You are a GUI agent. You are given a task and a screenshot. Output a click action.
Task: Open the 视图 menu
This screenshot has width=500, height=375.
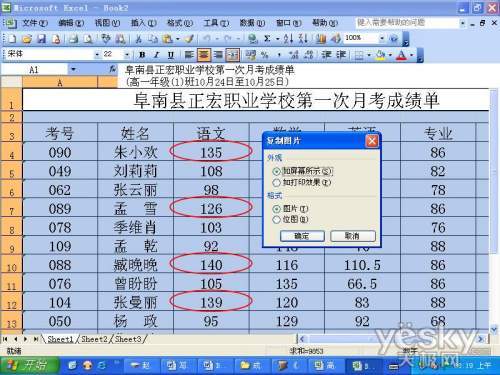coord(107,23)
